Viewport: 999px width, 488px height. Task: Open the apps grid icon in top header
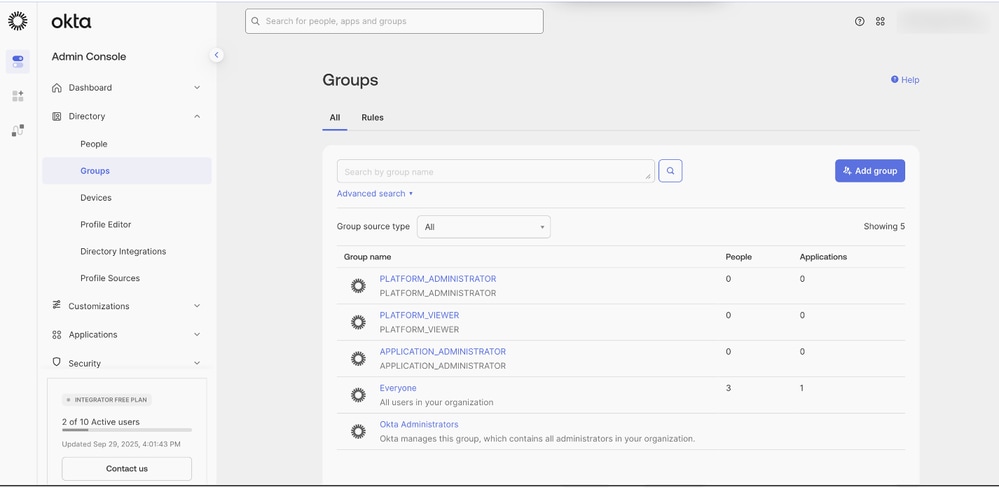click(880, 21)
